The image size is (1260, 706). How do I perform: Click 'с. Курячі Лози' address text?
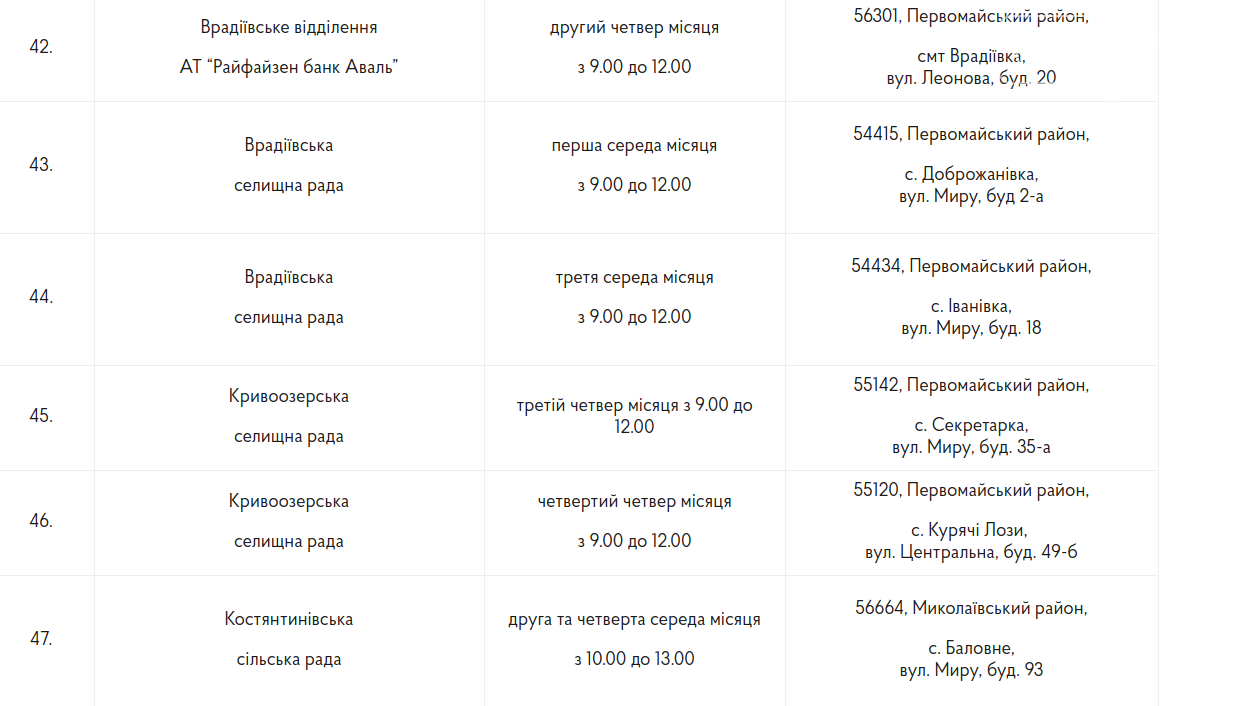tap(971, 530)
